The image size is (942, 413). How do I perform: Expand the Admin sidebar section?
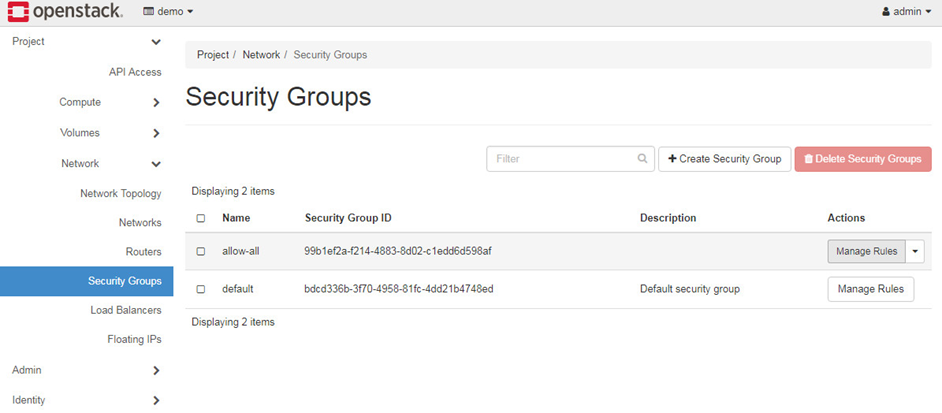156,370
